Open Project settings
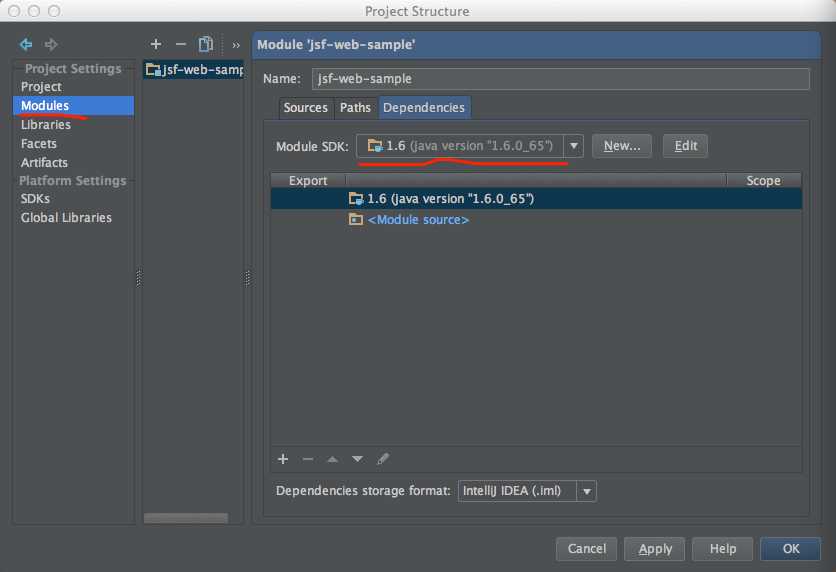 [x=41, y=86]
